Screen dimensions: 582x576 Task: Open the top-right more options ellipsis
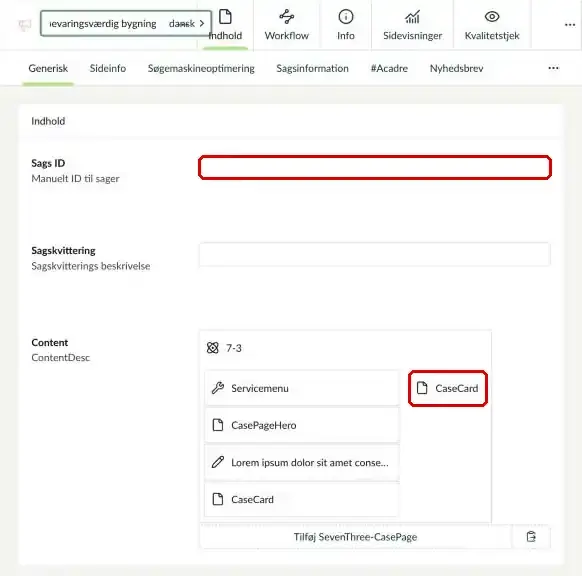click(x=570, y=25)
